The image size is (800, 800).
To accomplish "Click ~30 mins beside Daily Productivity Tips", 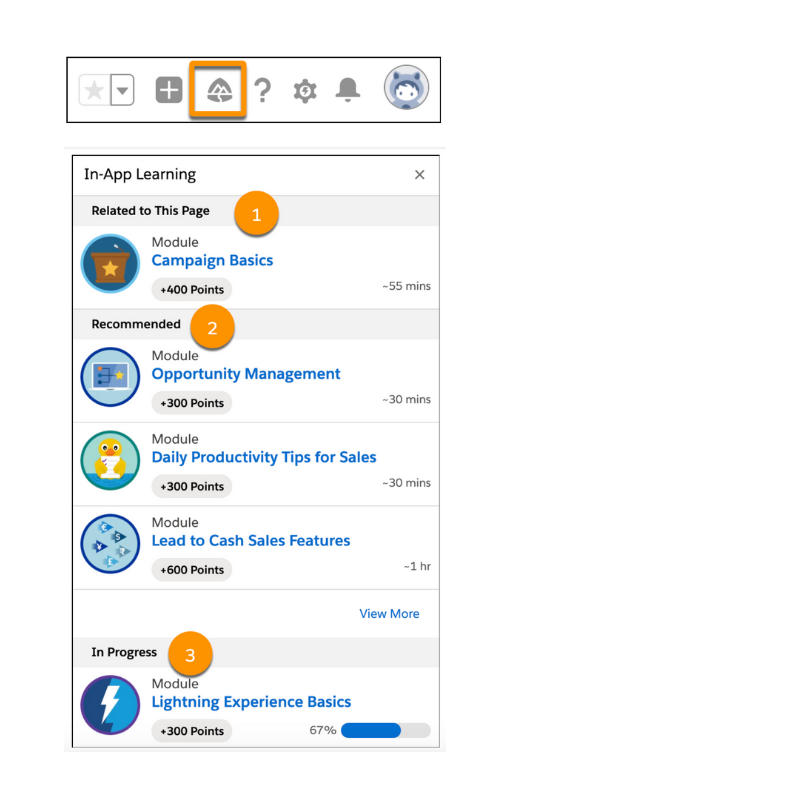I will [407, 483].
